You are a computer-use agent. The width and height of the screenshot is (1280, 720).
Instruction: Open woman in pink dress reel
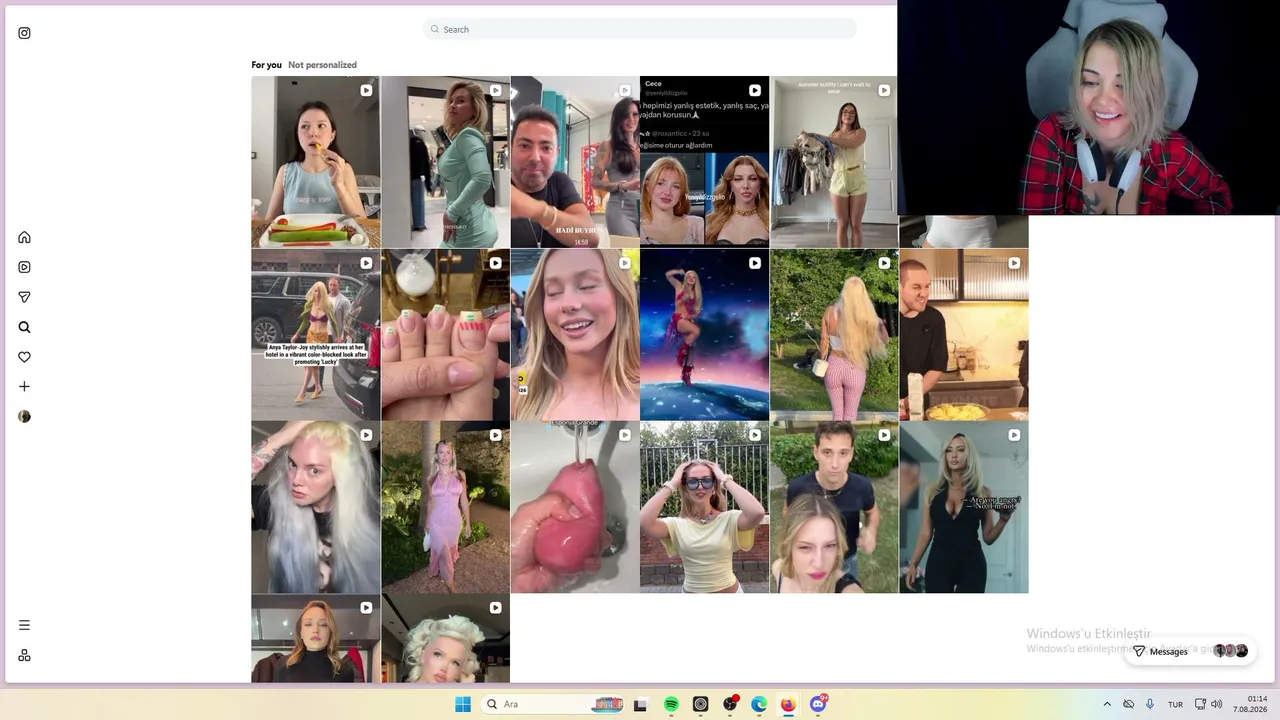point(445,507)
